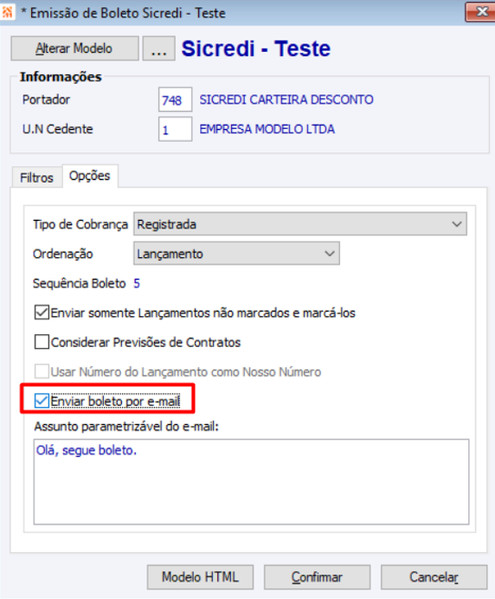Toggle Enviar boleto por e-mail checkbox

(42, 401)
